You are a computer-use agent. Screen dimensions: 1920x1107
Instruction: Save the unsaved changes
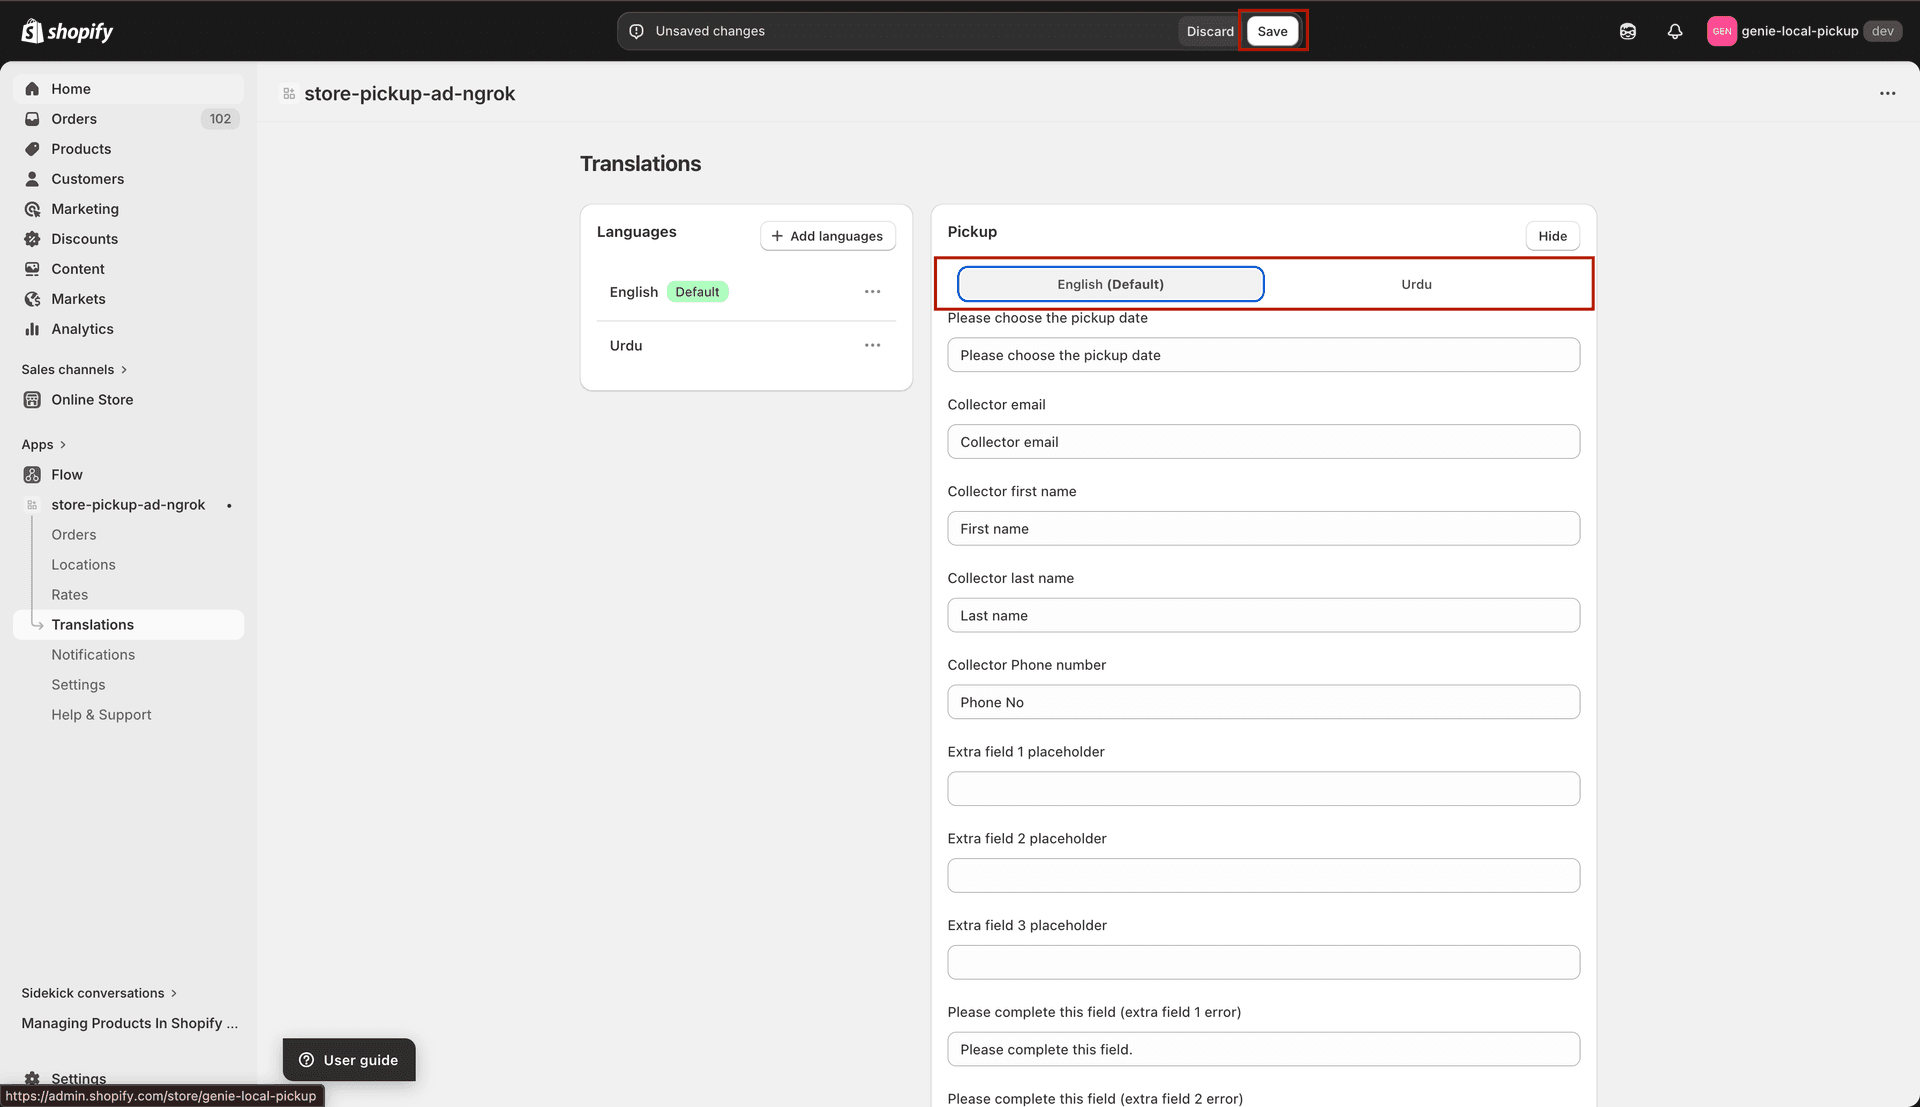click(1272, 31)
